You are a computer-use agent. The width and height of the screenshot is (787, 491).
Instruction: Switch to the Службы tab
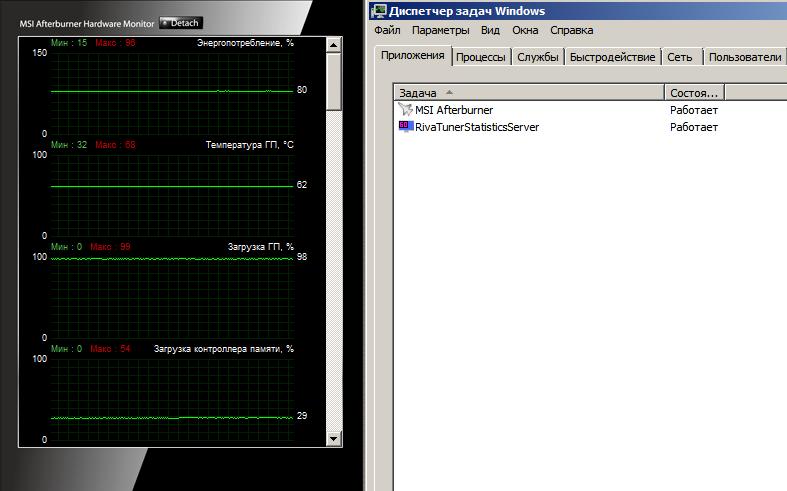point(538,57)
